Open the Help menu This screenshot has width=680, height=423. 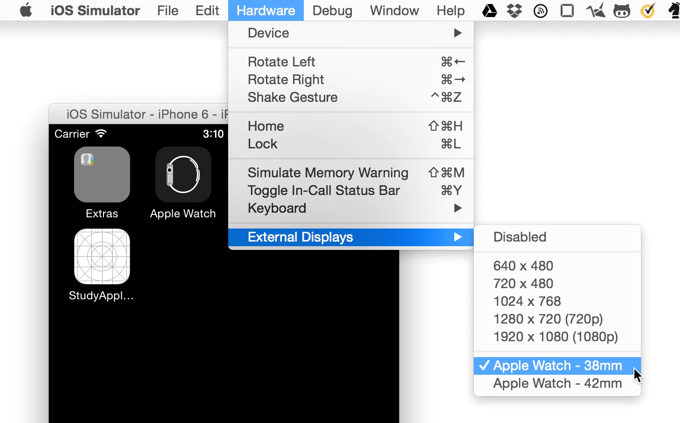(x=451, y=10)
